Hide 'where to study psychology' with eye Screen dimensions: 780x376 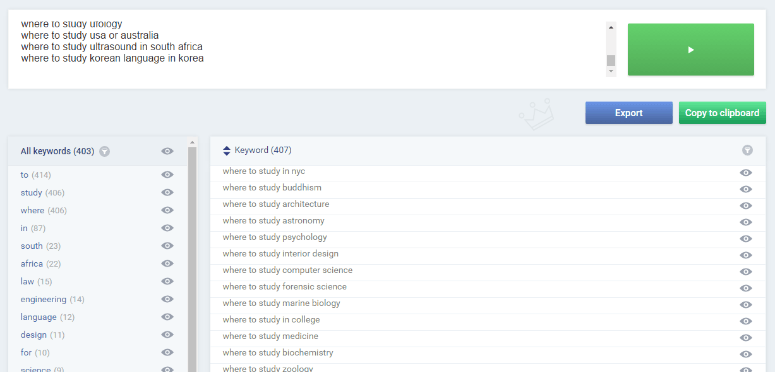click(x=746, y=239)
